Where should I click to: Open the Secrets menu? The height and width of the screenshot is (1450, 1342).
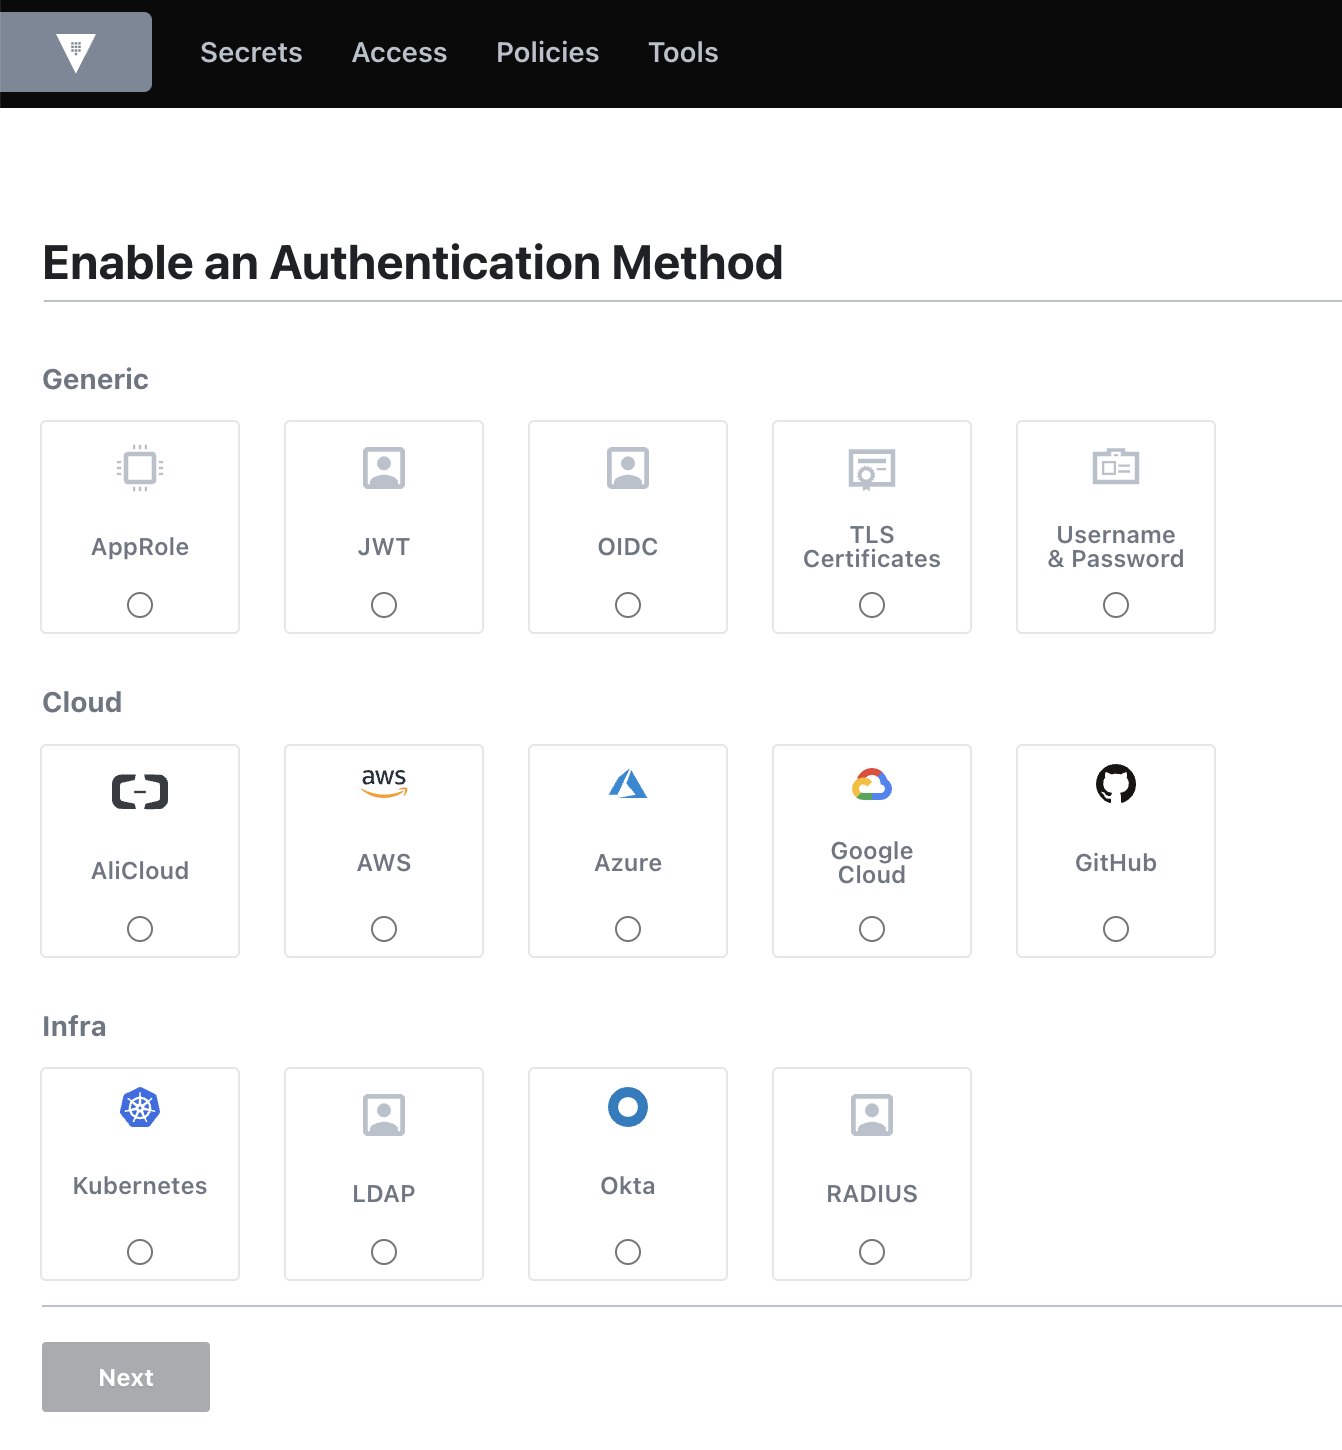click(x=251, y=53)
